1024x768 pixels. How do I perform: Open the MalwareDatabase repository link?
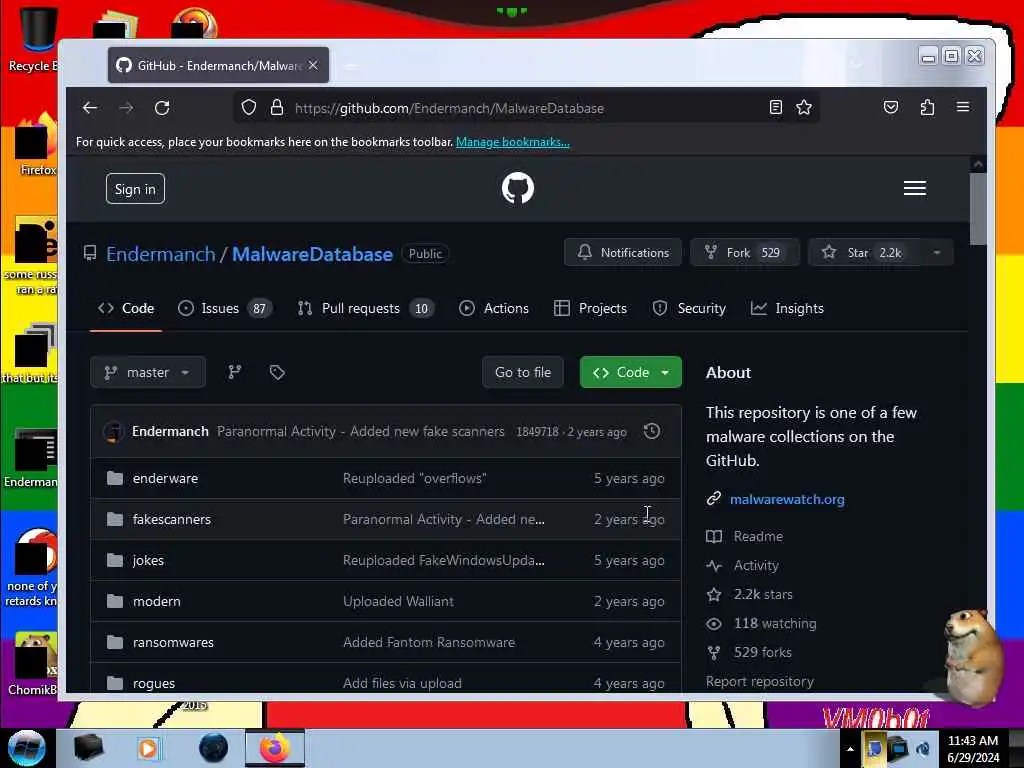click(312, 254)
